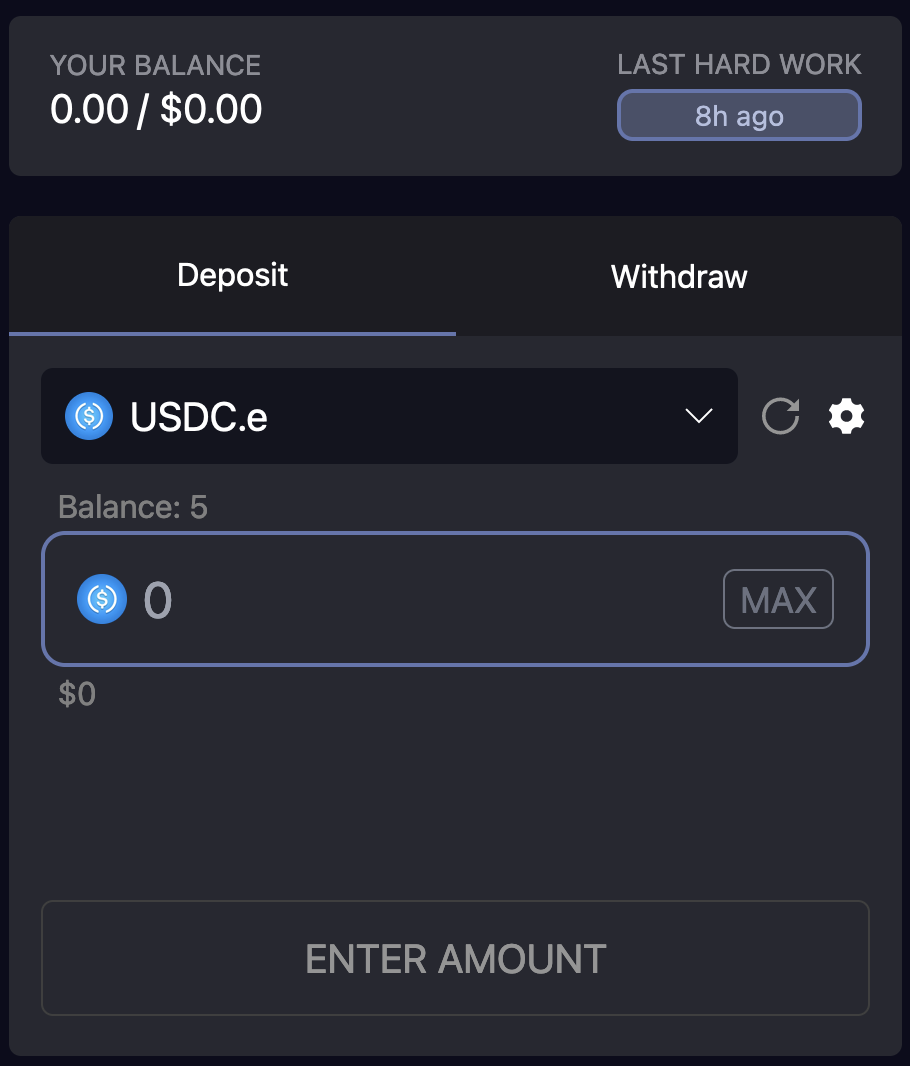Image resolution: width=910 pixels, height=1066 pixels.
Task: Click the $0 value below the amount field
Action: click(x=77, y=694)
